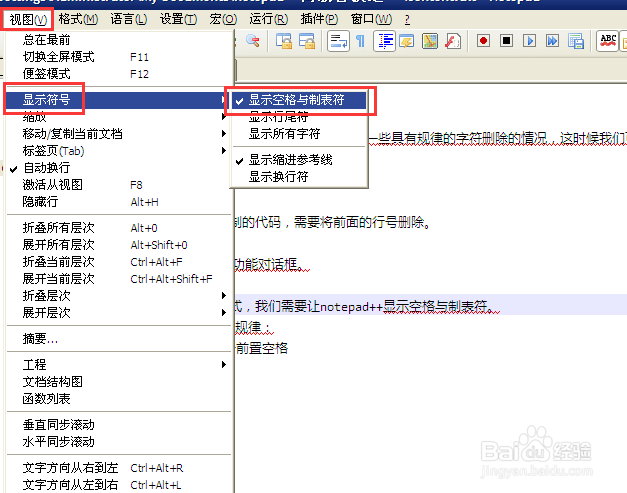Select 折叠所有层次
The height and width of the screenshot is (493, 627).
[x=119, y=228]
